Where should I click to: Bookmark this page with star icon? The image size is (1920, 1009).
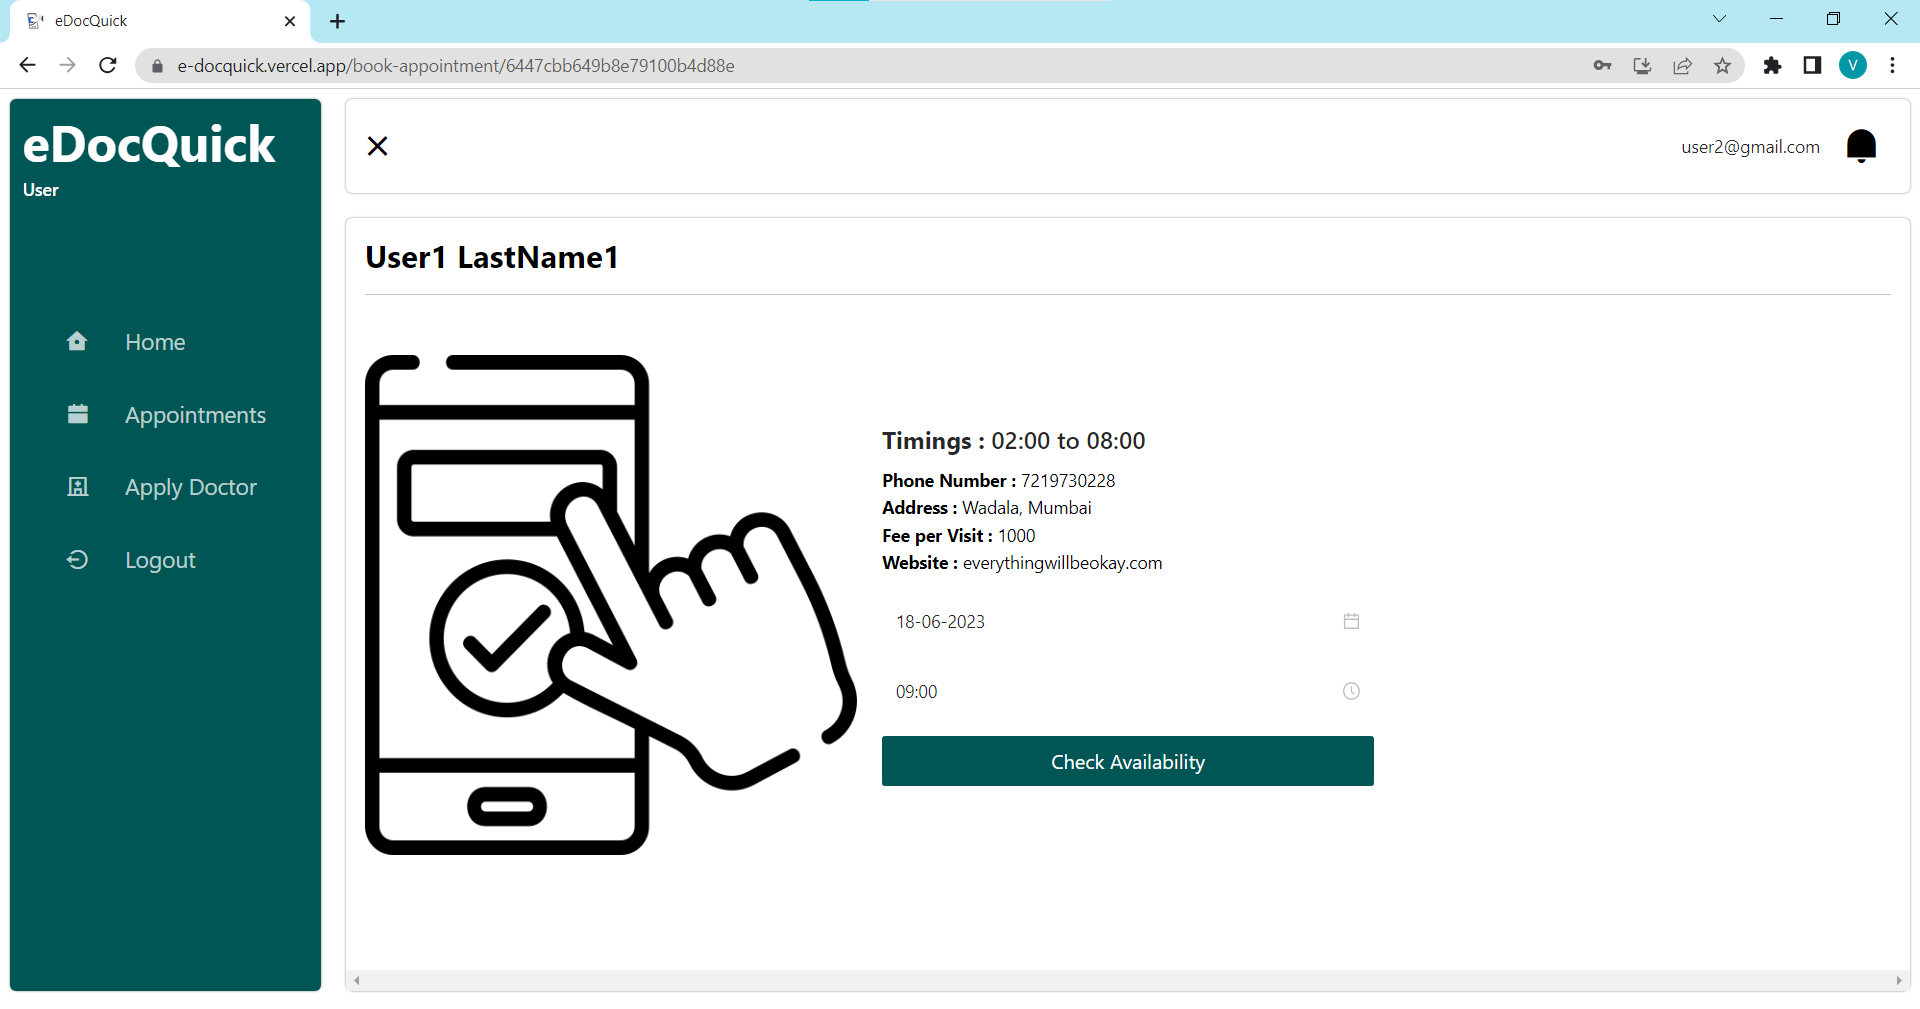point(1722,66)
